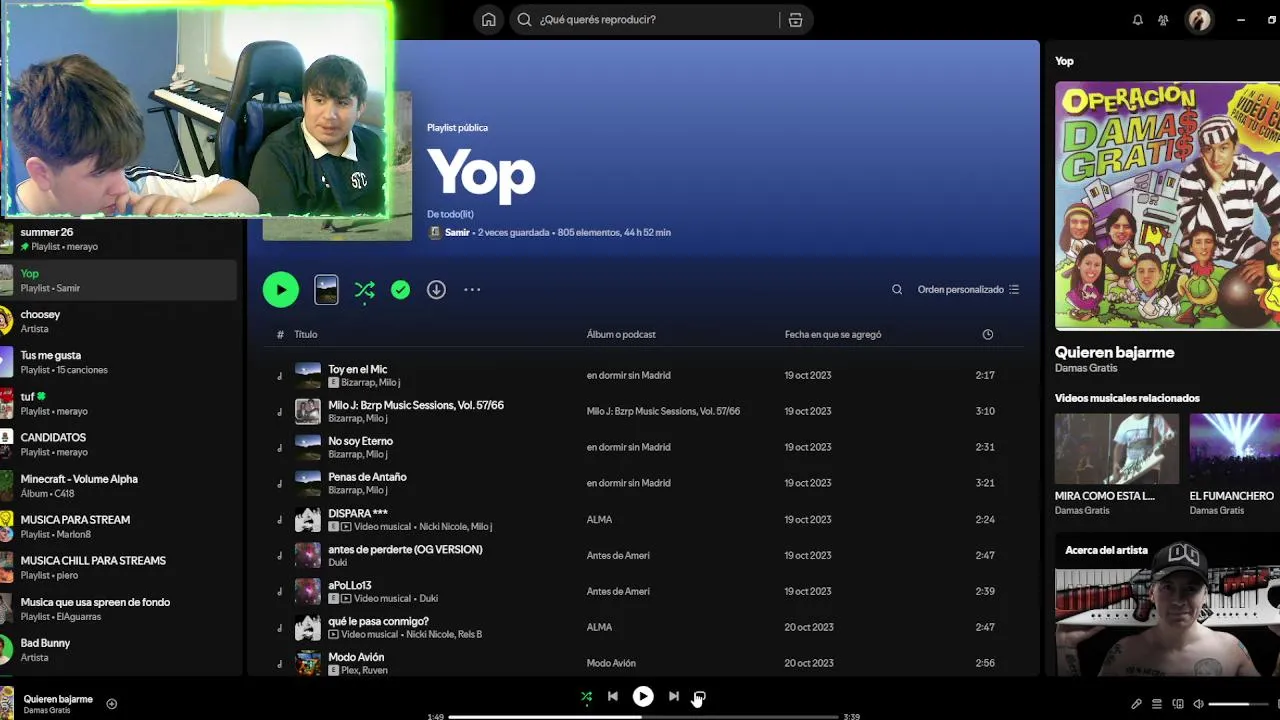The width and height of the screenshot is (1280, 720).
Task: Open 'Operación Damas Gratis' album cover in right panel
Action: pyautogui.click(x=1167, y=206)
